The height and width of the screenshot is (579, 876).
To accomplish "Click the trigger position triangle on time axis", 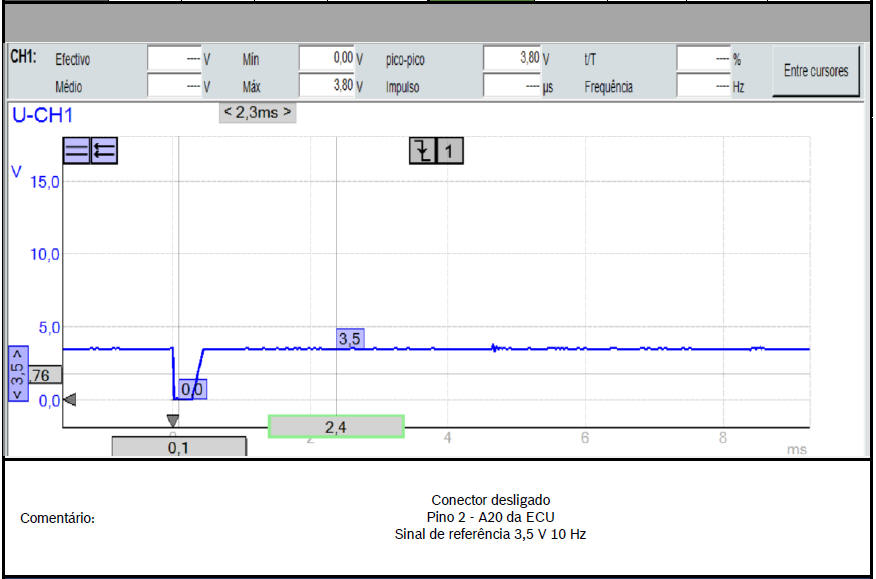I will tap(173, 421).
